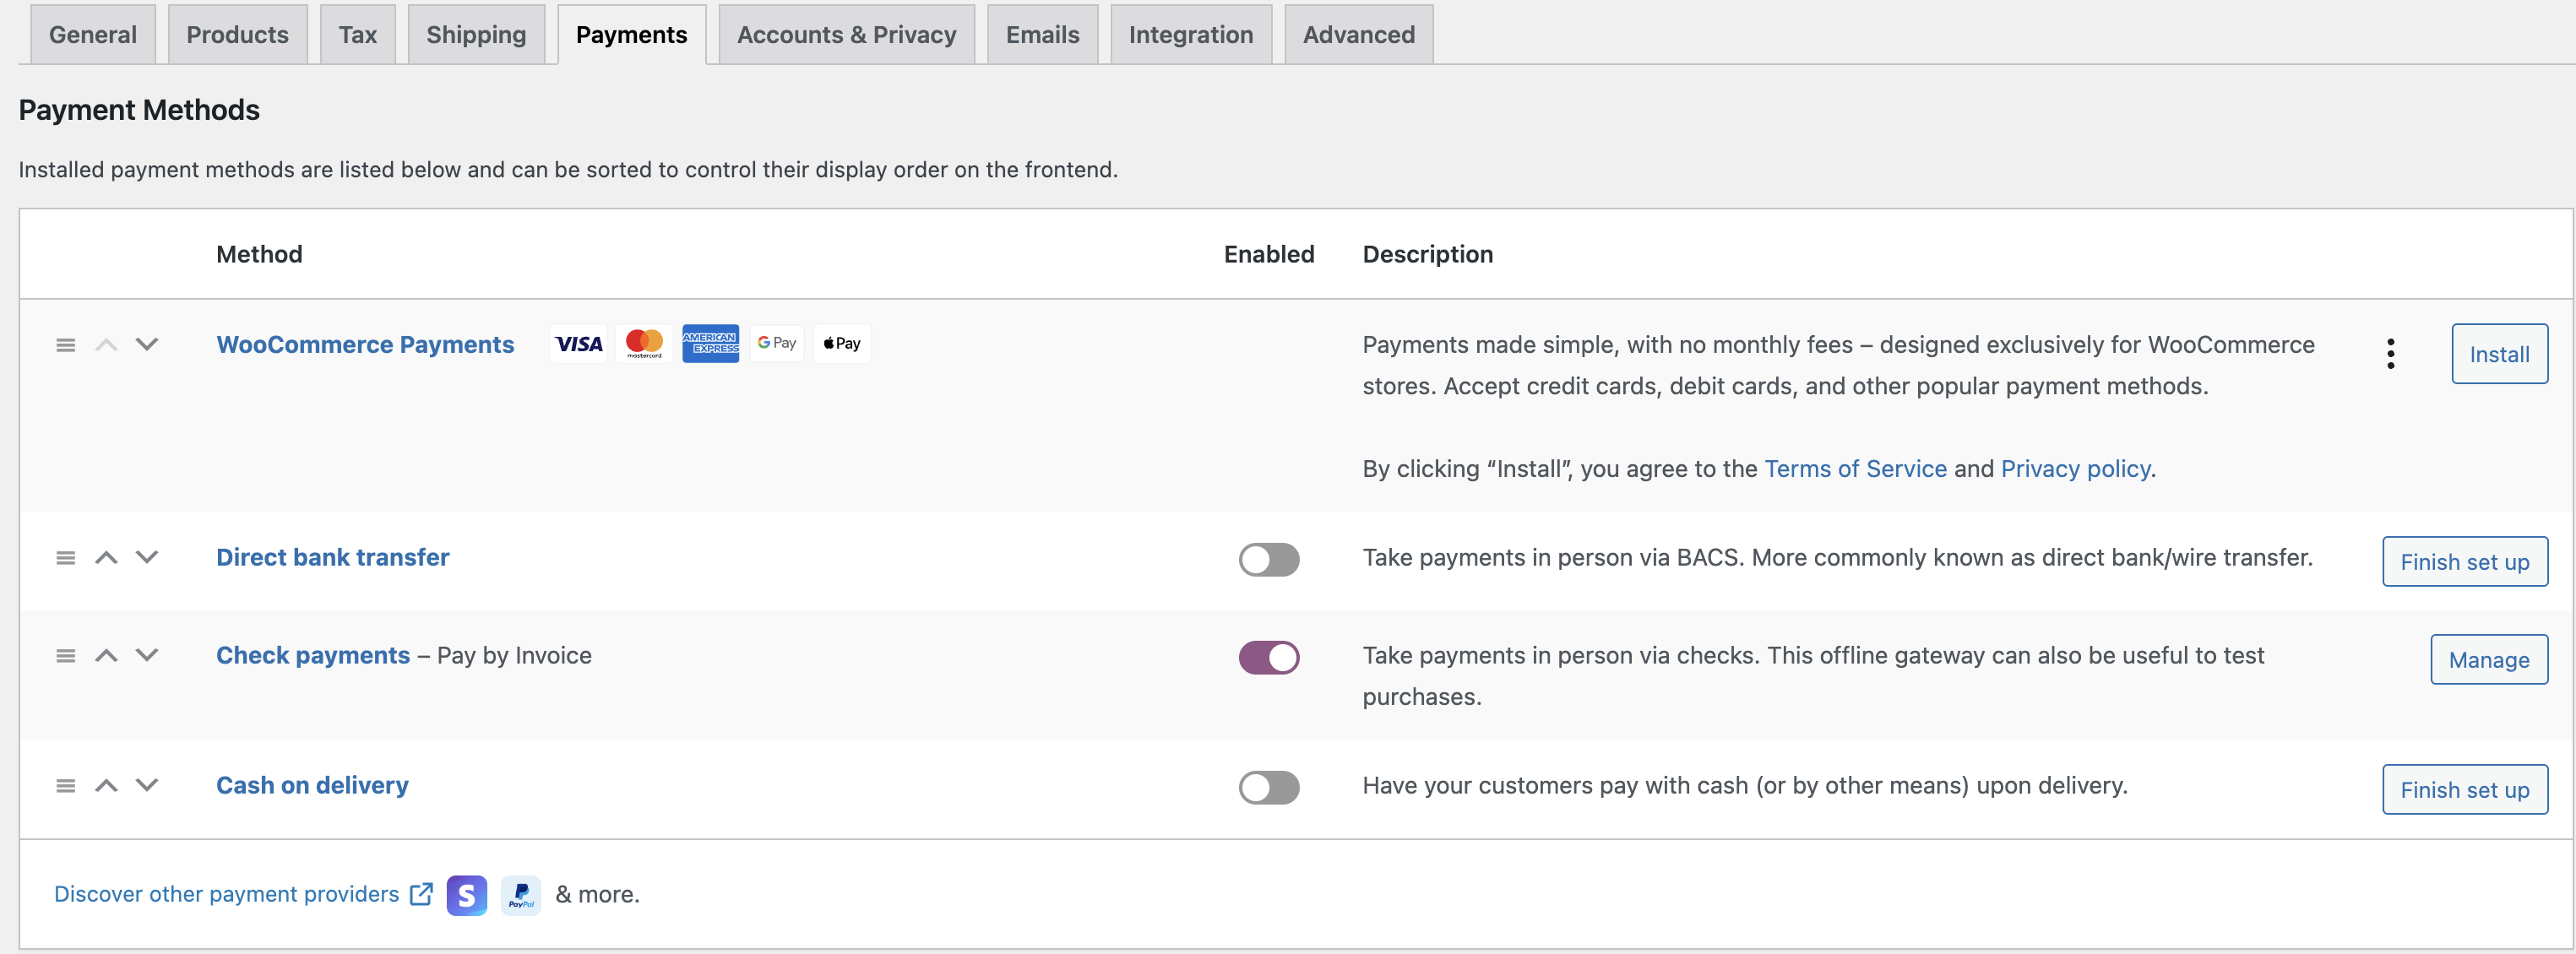Open the Tax tab
This screenshot has height=954, width=2576.
[x=358, y=35]
